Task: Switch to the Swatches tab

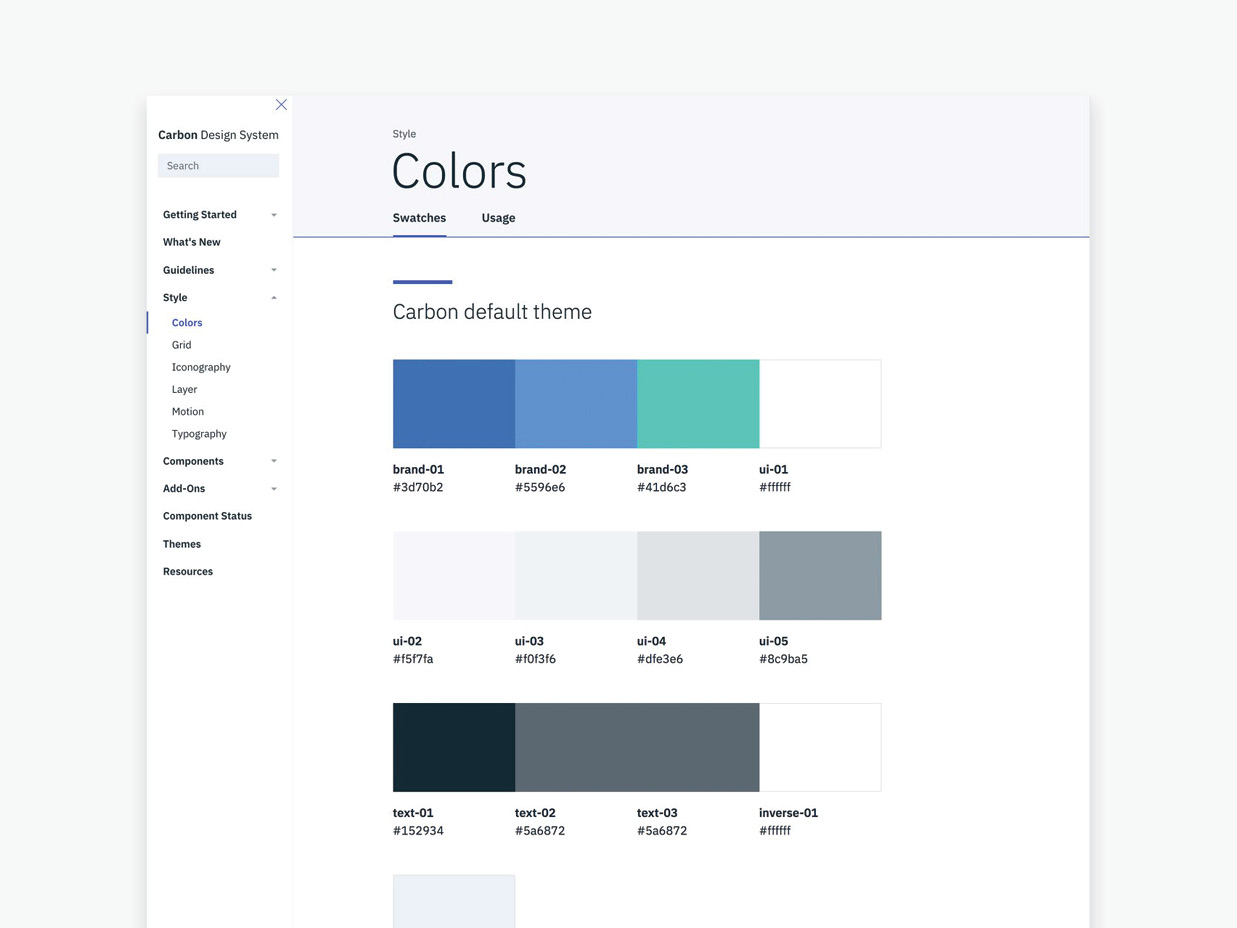Action: tap(419, 218)
